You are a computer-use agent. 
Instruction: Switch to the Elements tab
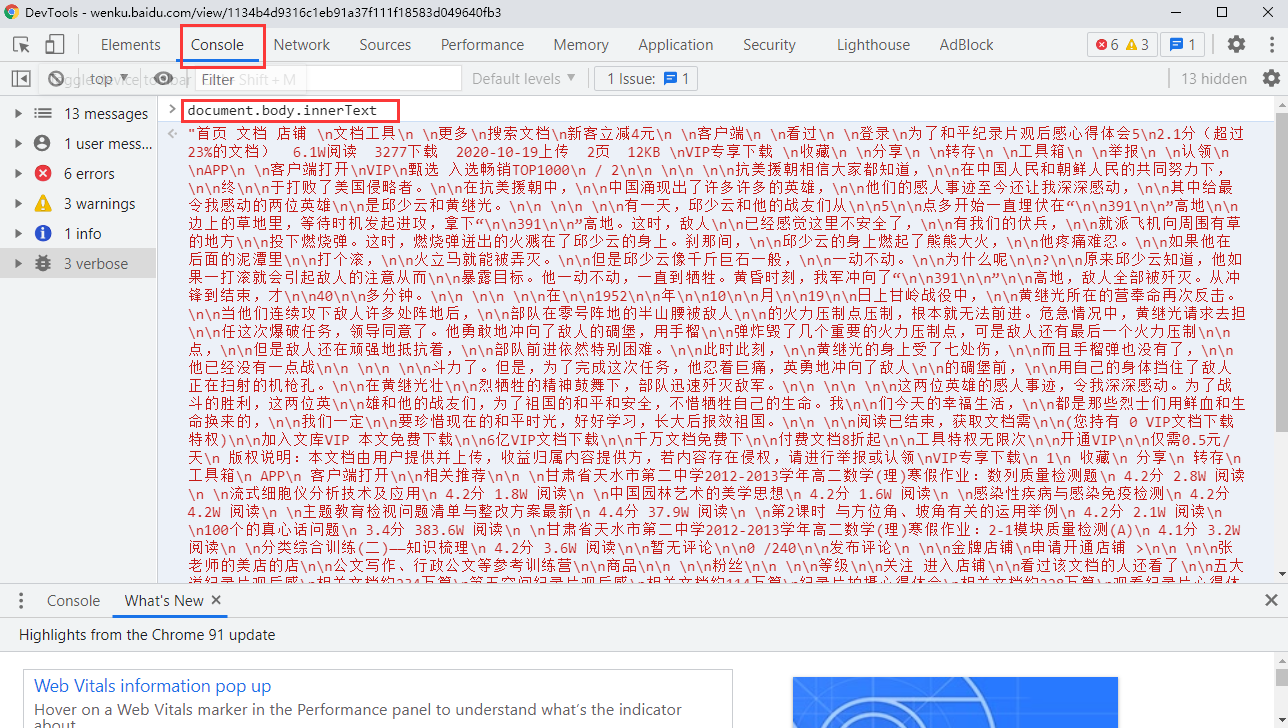(130, 45)
